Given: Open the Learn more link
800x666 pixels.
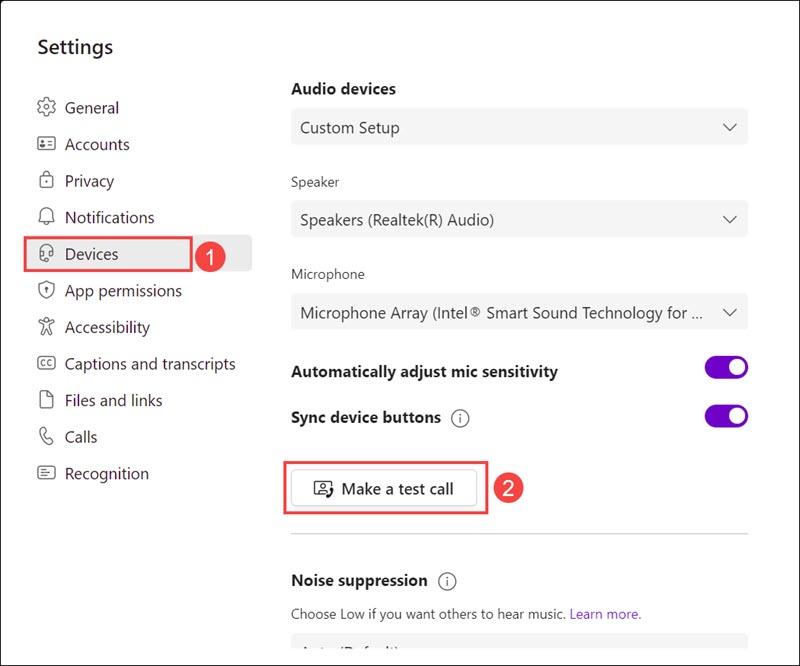Looking at the screenshot, I should [x=604, y=614].
